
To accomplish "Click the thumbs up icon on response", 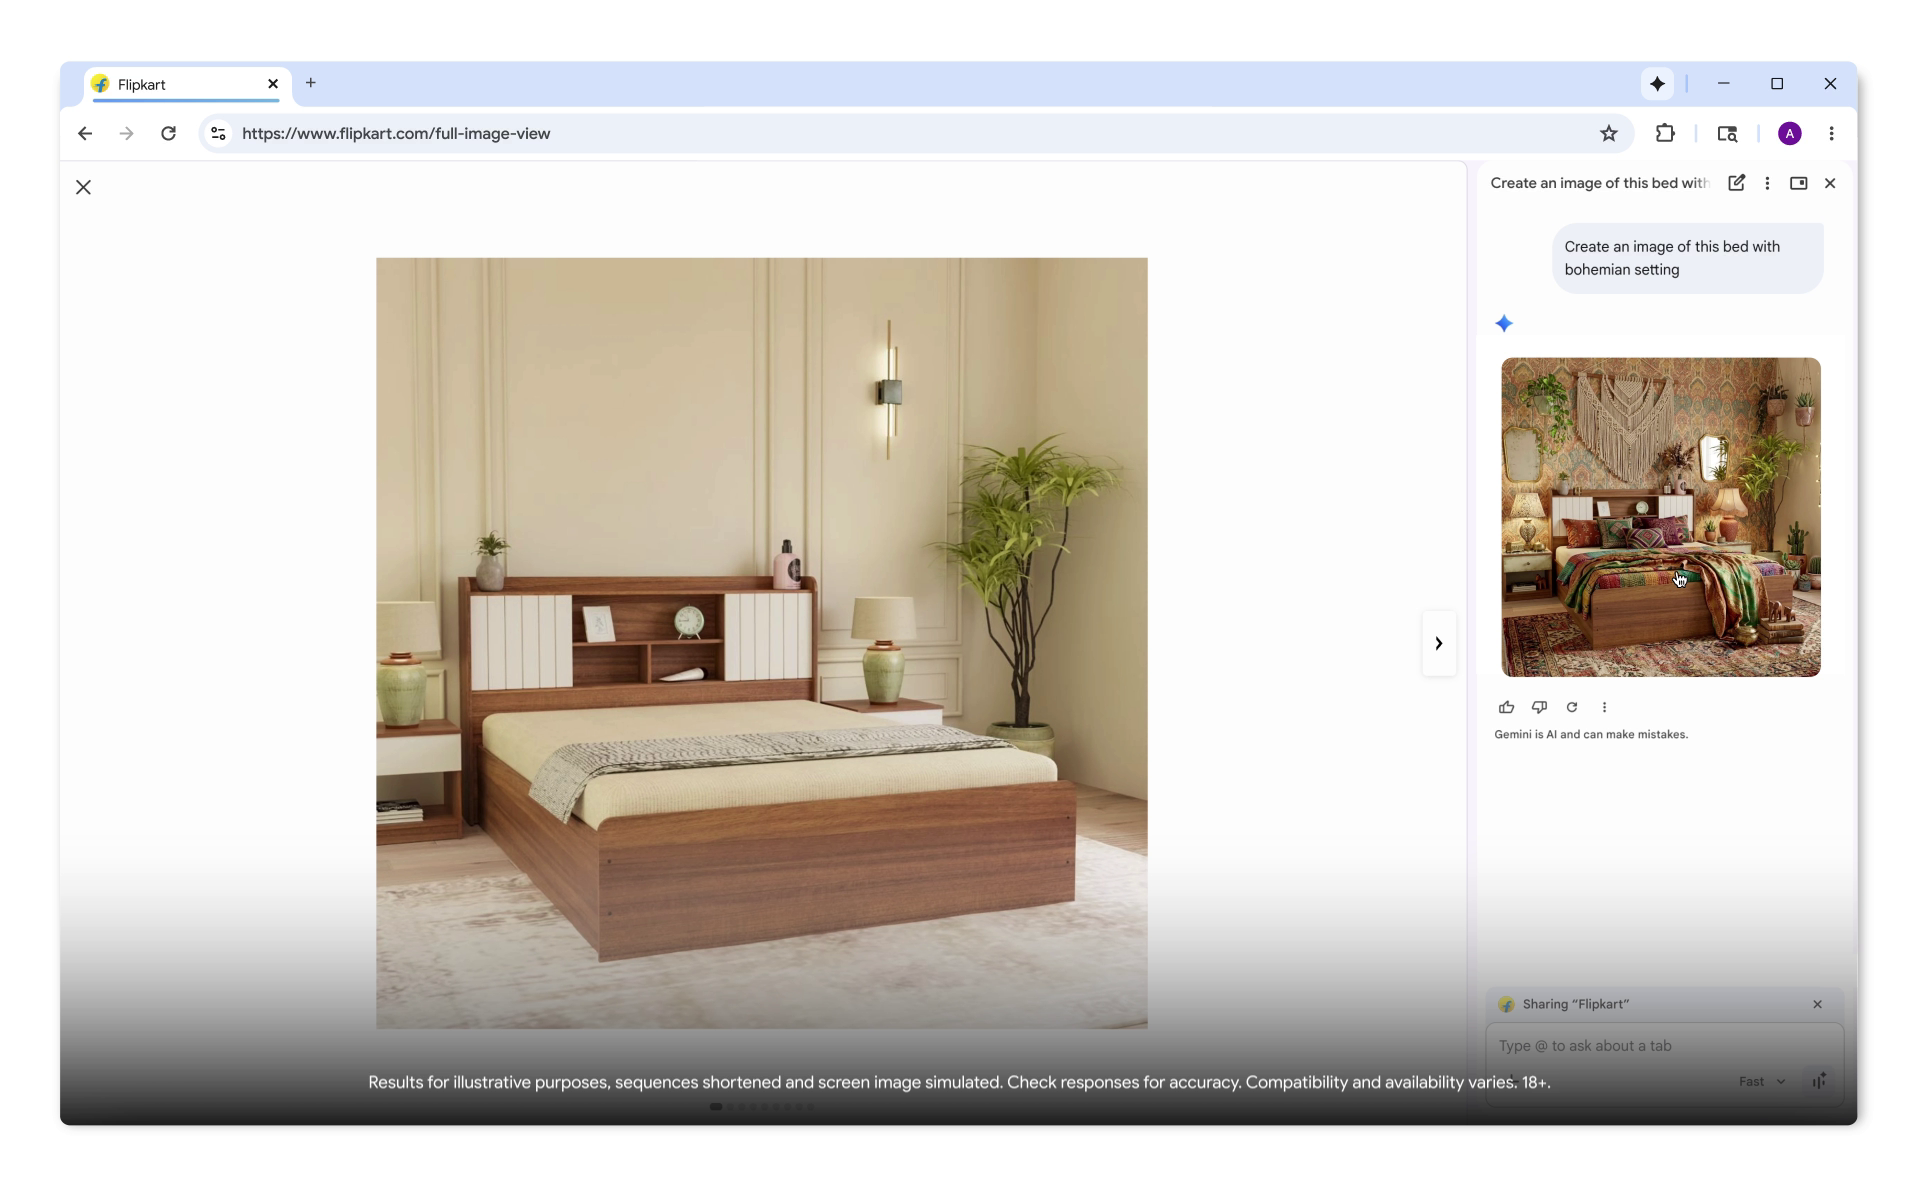I will pos(1506,707).
